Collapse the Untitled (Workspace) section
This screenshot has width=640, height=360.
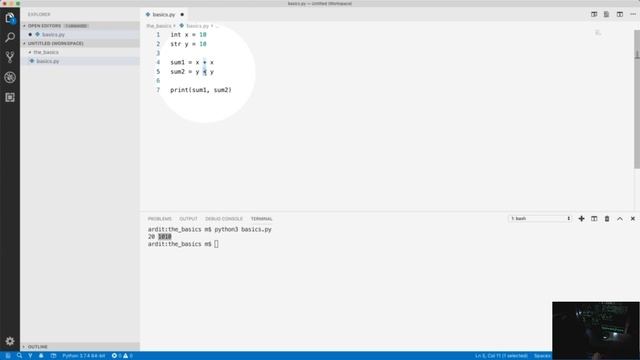tap(80, 43)
